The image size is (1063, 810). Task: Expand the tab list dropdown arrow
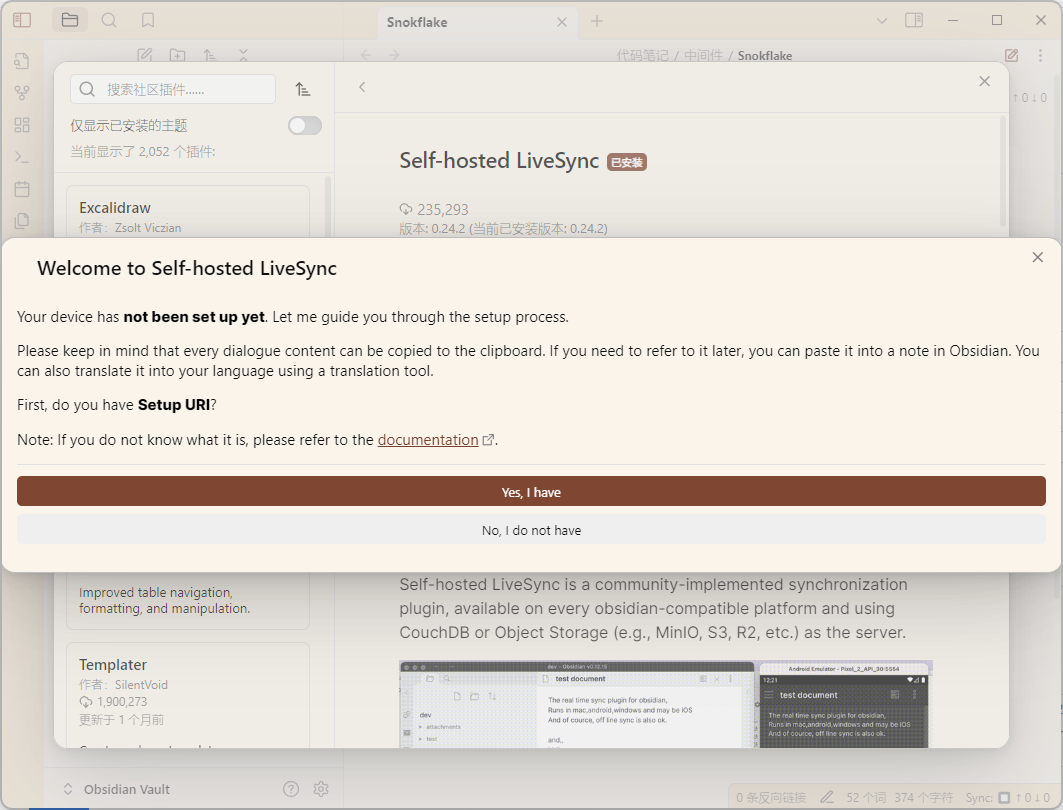tap(881, 21)
